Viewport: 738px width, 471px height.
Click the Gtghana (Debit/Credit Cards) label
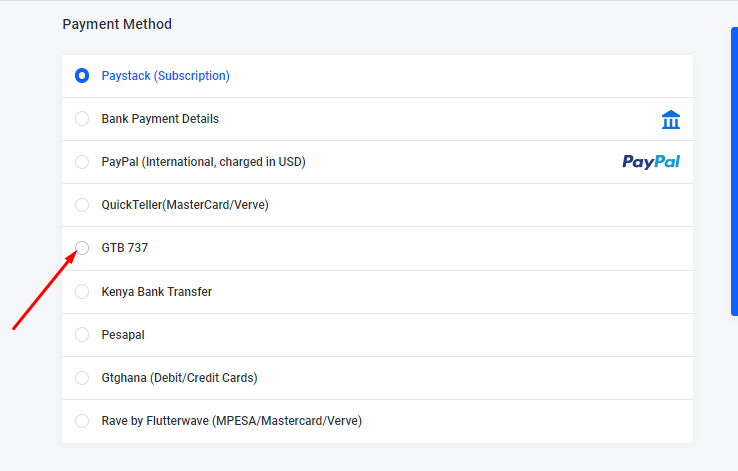(x=179, y=378)
